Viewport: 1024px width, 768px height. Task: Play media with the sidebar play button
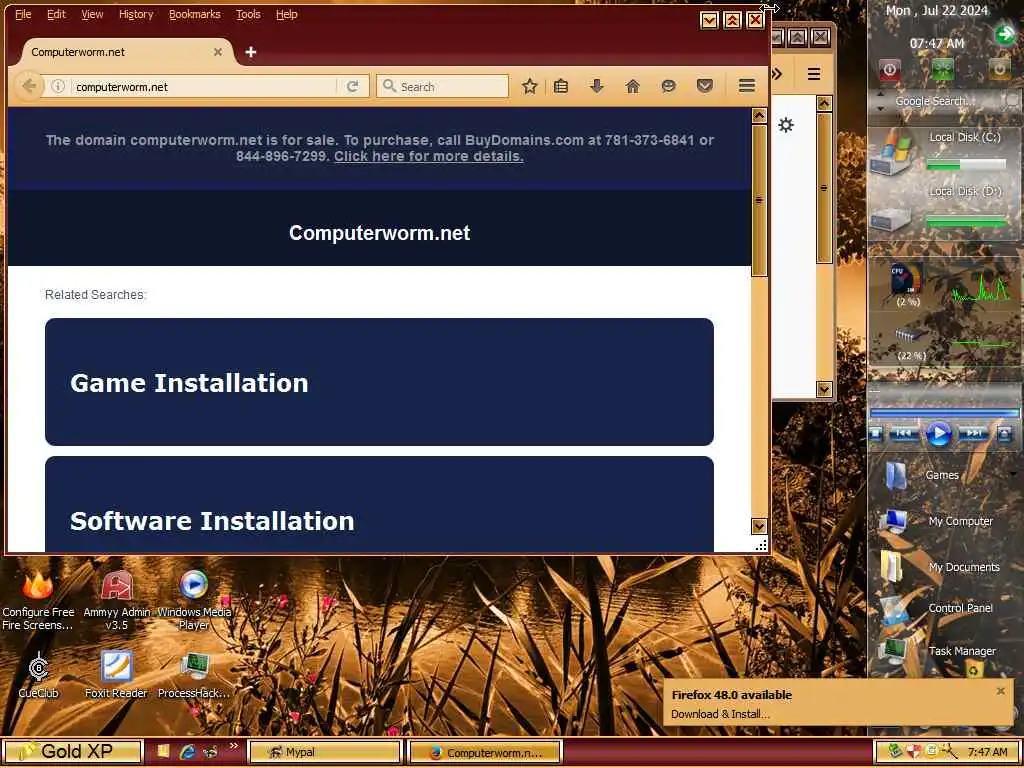point(938,434)
